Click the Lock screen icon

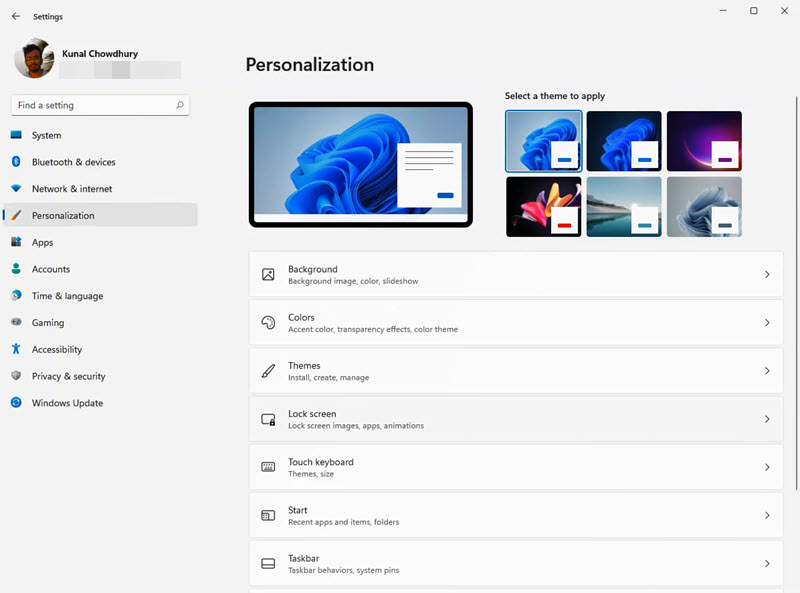(x=268, y=419)
